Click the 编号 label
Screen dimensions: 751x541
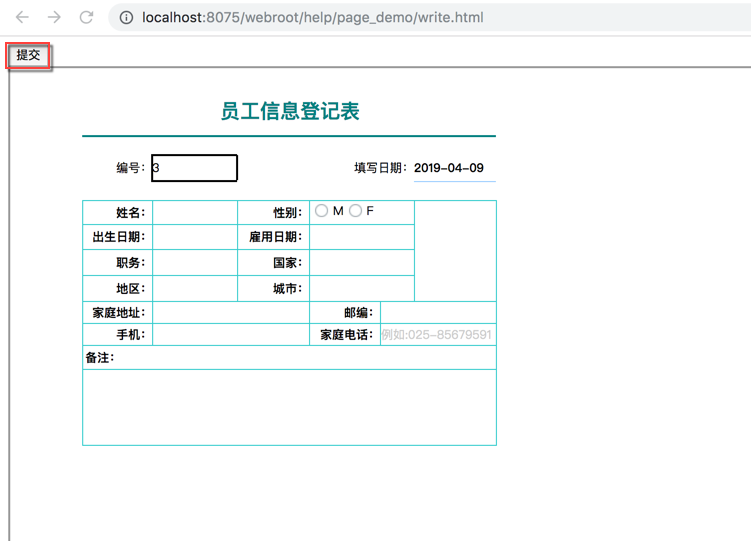tap(130, 168)
